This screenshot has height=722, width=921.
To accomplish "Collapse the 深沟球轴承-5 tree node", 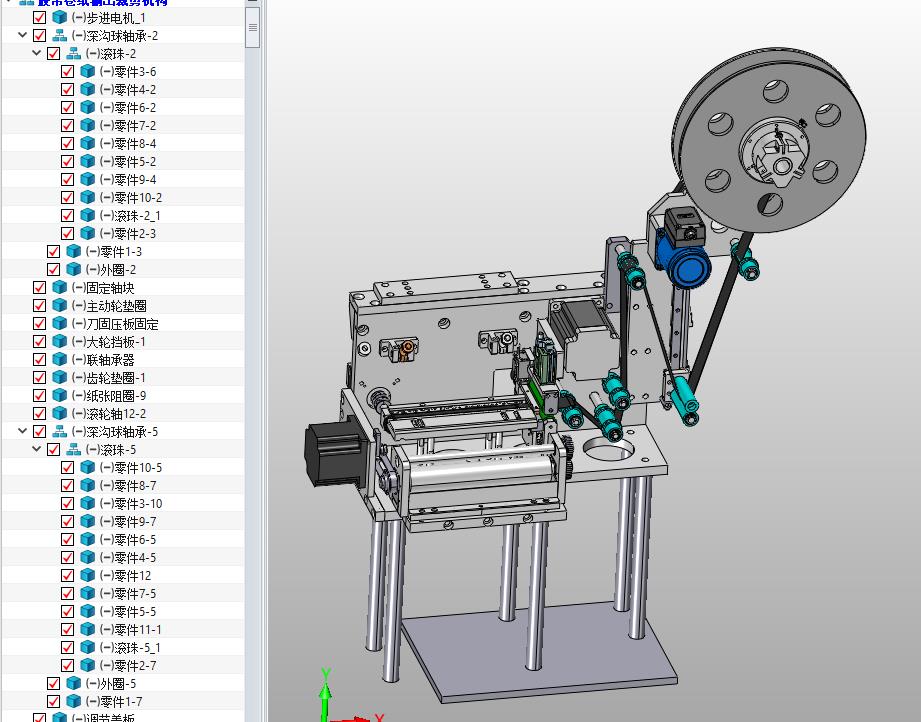I will tap(22, 431).
